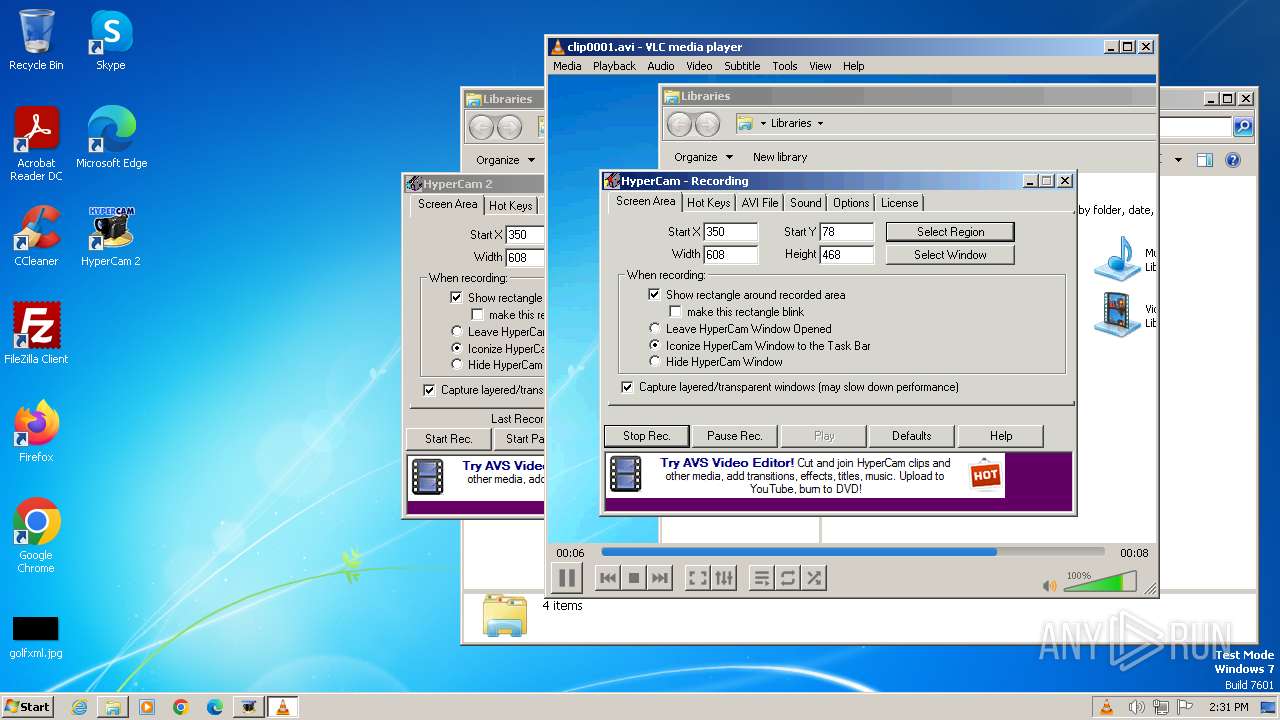
Task: Open the Windows Start menu
Action: (27, 706)
